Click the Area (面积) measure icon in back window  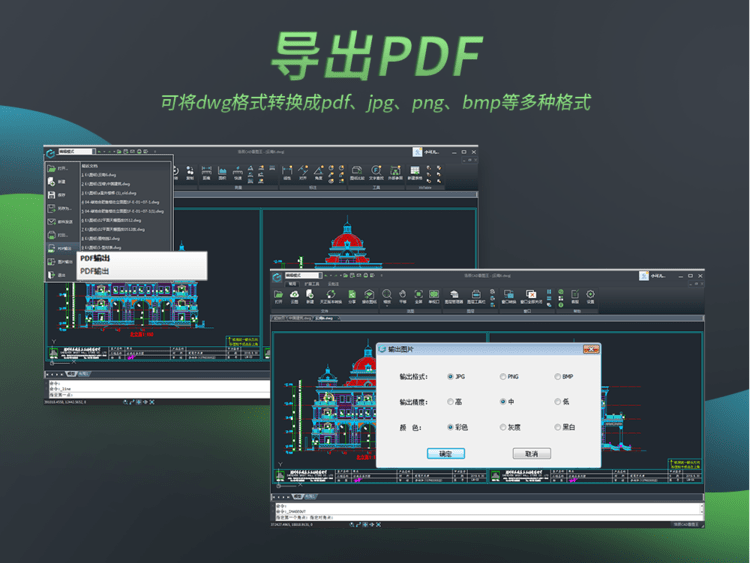222,171
